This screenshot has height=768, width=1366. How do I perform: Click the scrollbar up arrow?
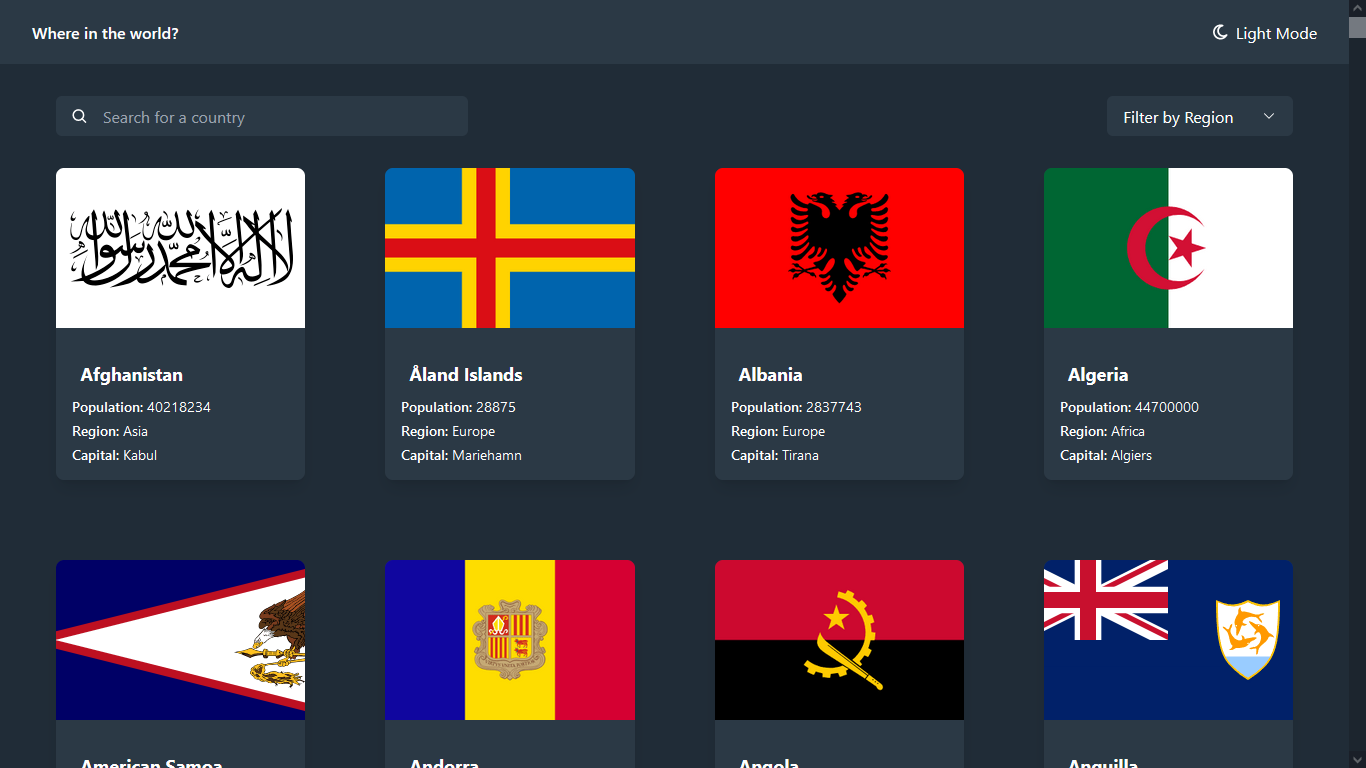(1357, 8)
